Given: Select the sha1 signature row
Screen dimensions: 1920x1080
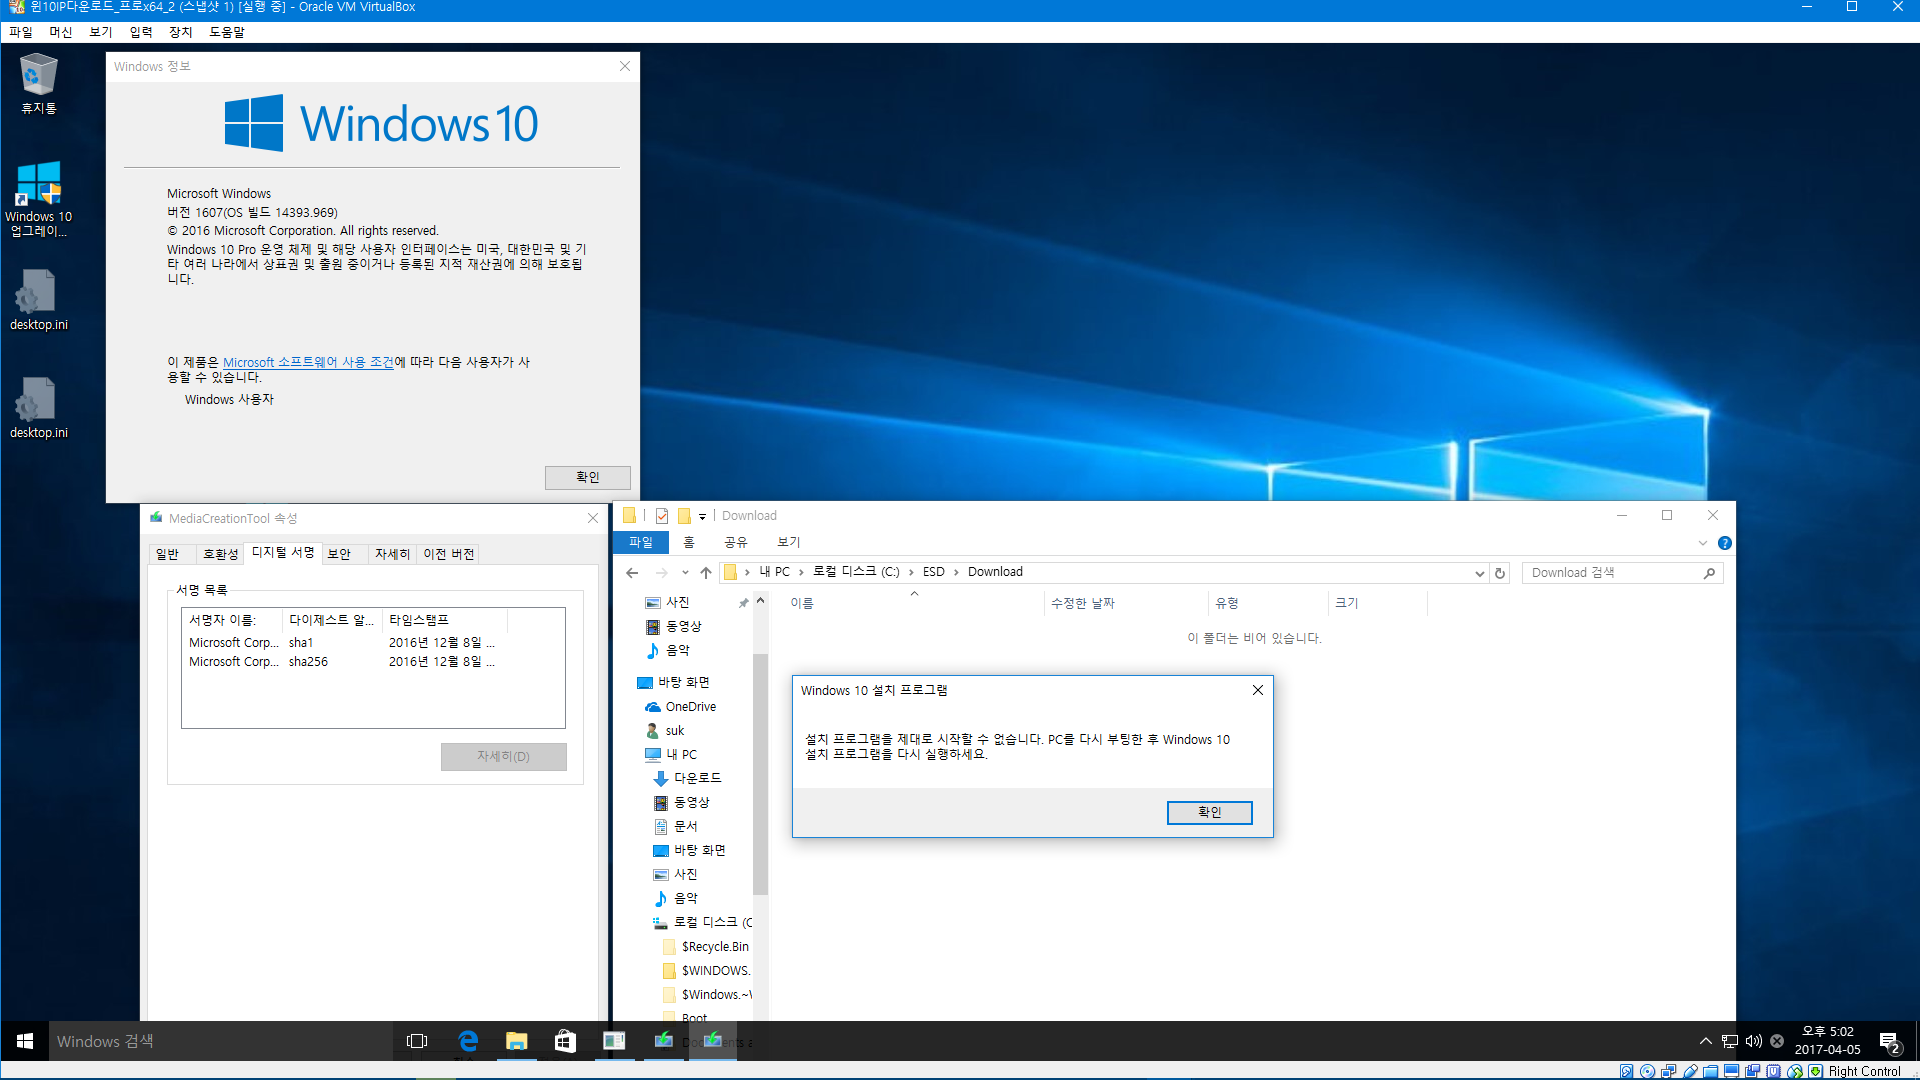Looking at the screenshot, I should [x=341, y=643].
